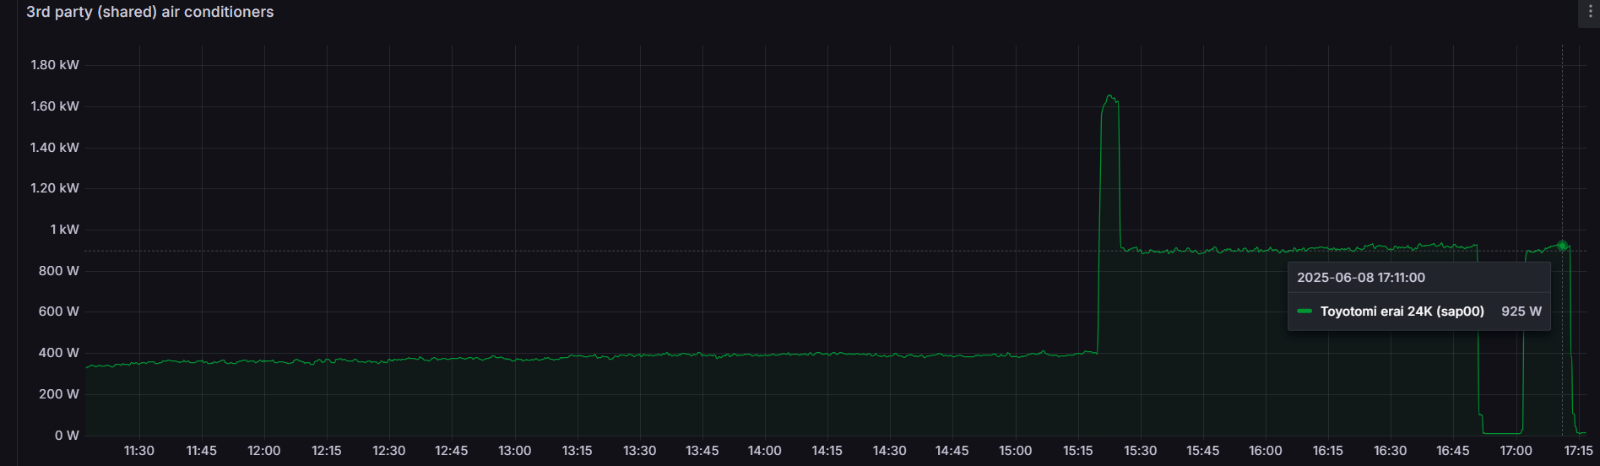This screenshot has height=466, width=1600.
Task: Open the '3rd party (shared) air conditioners' panel title
Action: [150, 12]
